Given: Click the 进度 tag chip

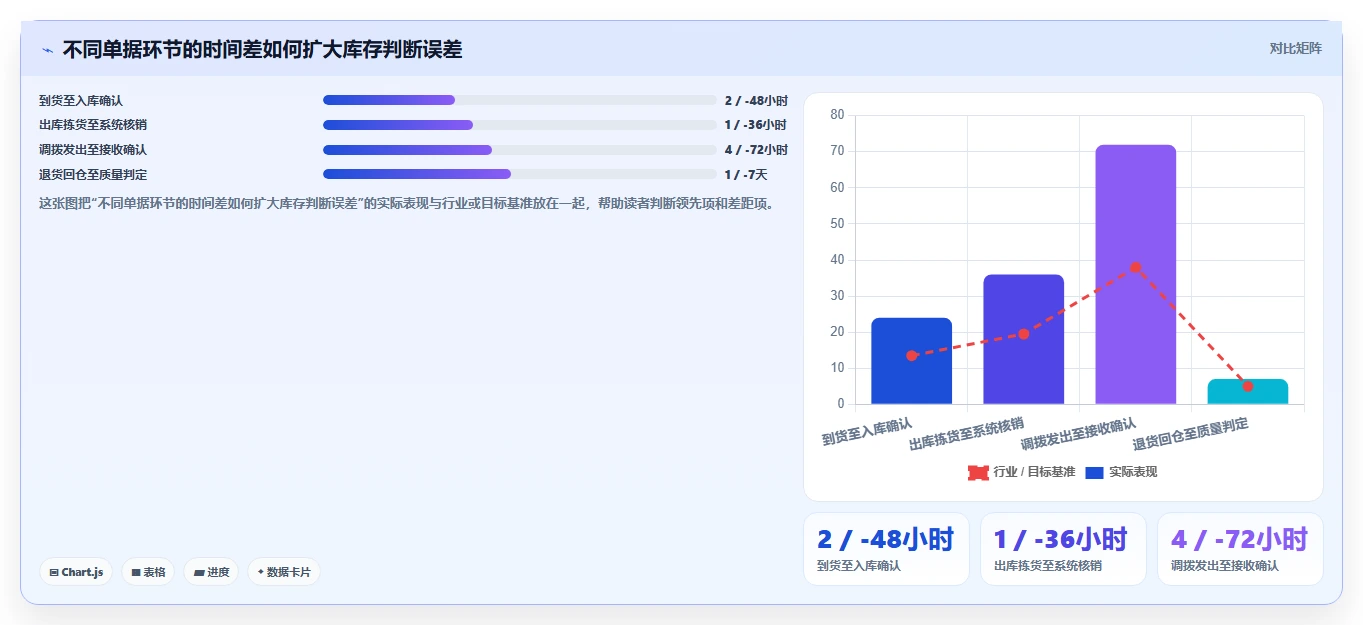Looking at the screenshot, I should (x=211, y=572).
